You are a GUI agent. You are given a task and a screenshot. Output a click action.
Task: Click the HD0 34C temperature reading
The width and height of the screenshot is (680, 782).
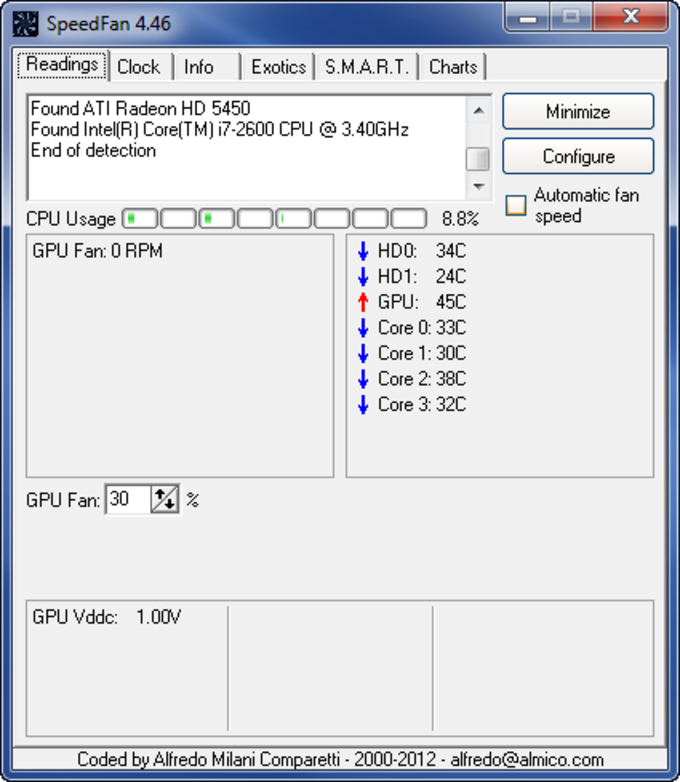click(422, 251)
